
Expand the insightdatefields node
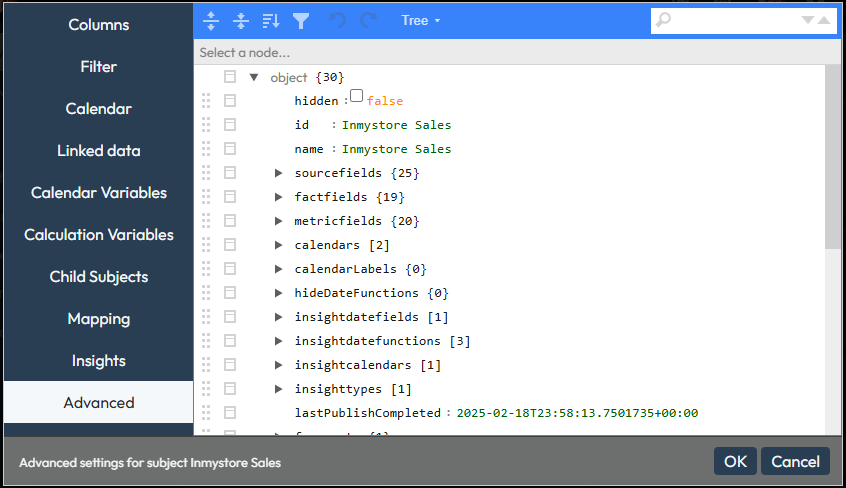[278, 317]
